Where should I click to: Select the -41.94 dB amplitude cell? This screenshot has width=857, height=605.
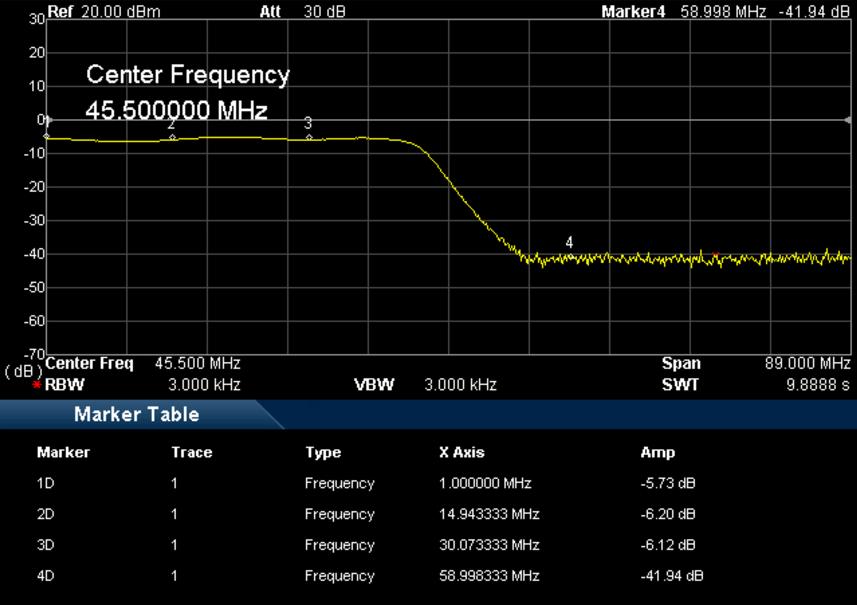671,576
